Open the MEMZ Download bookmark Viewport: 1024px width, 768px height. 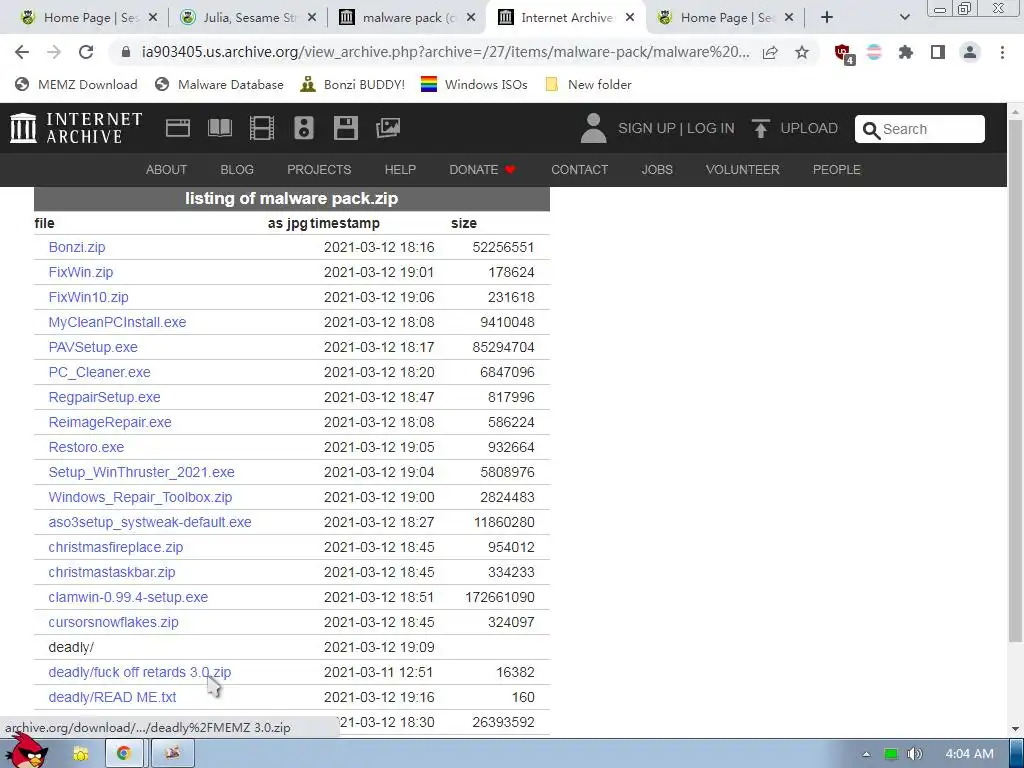(76, 84)
